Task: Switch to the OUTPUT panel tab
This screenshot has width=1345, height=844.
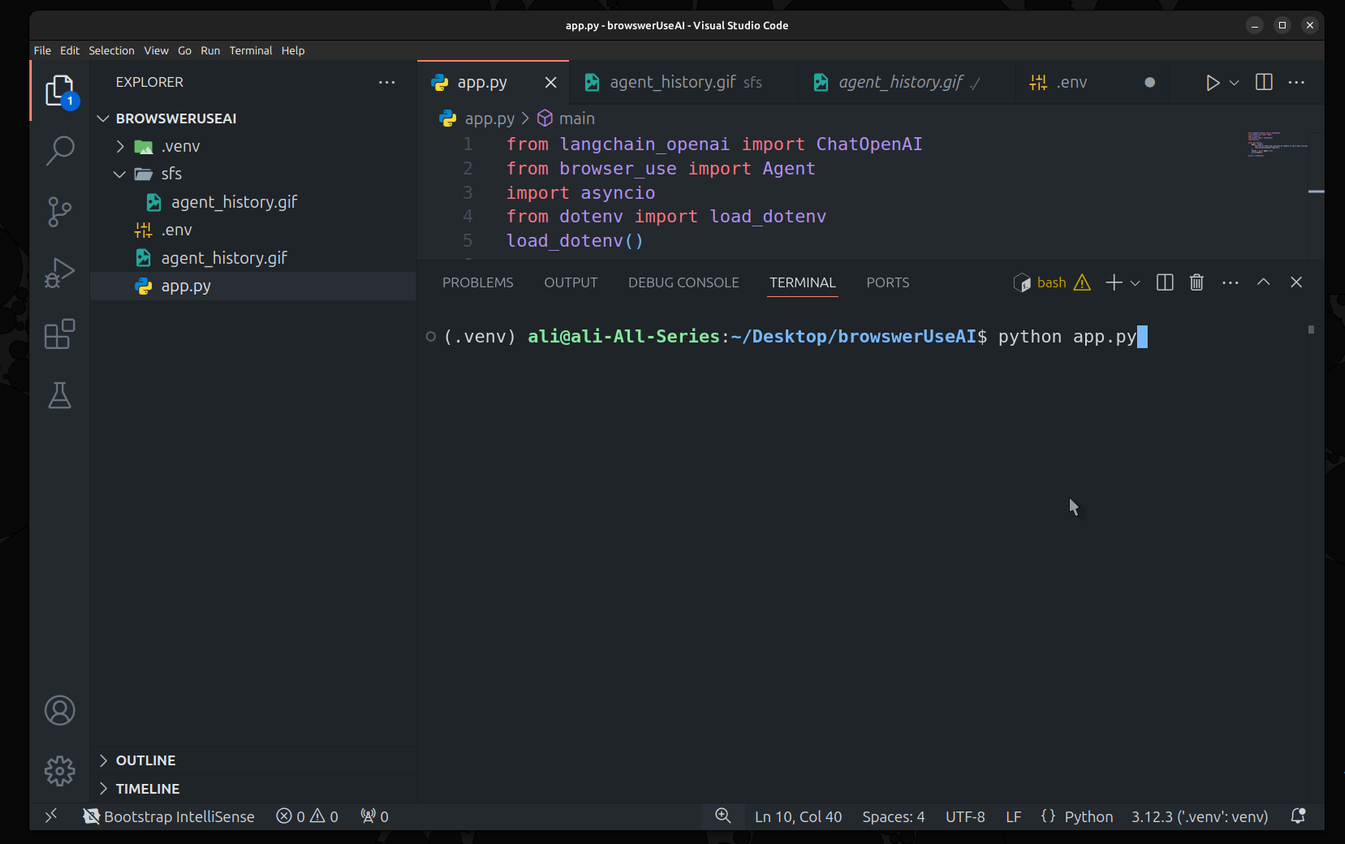Action: (x=571, y=283)
